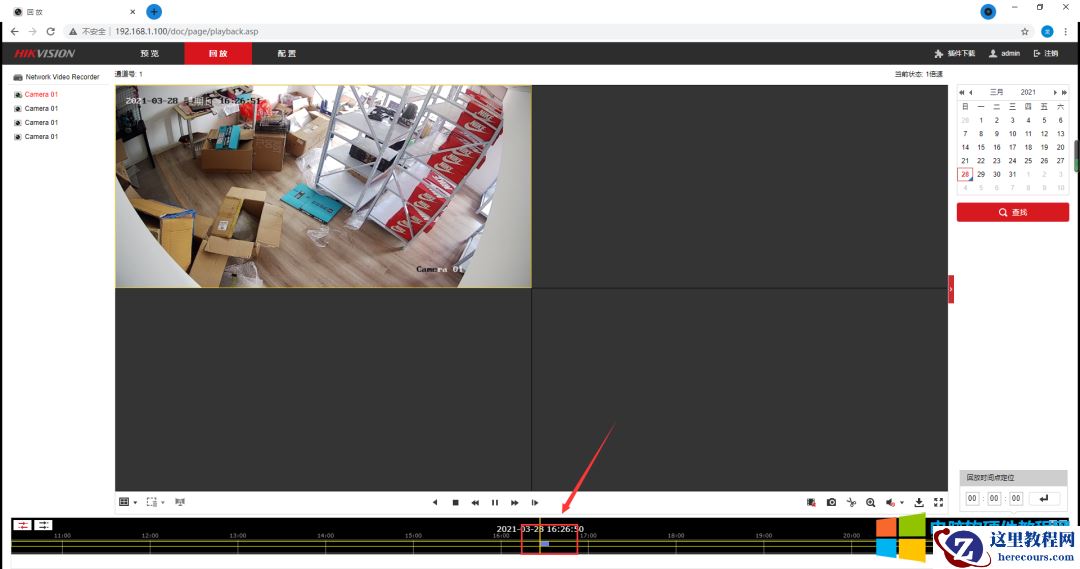Click the browser address bar URL
This screenshot has width=1080, height=569.
tap(187, 32)
